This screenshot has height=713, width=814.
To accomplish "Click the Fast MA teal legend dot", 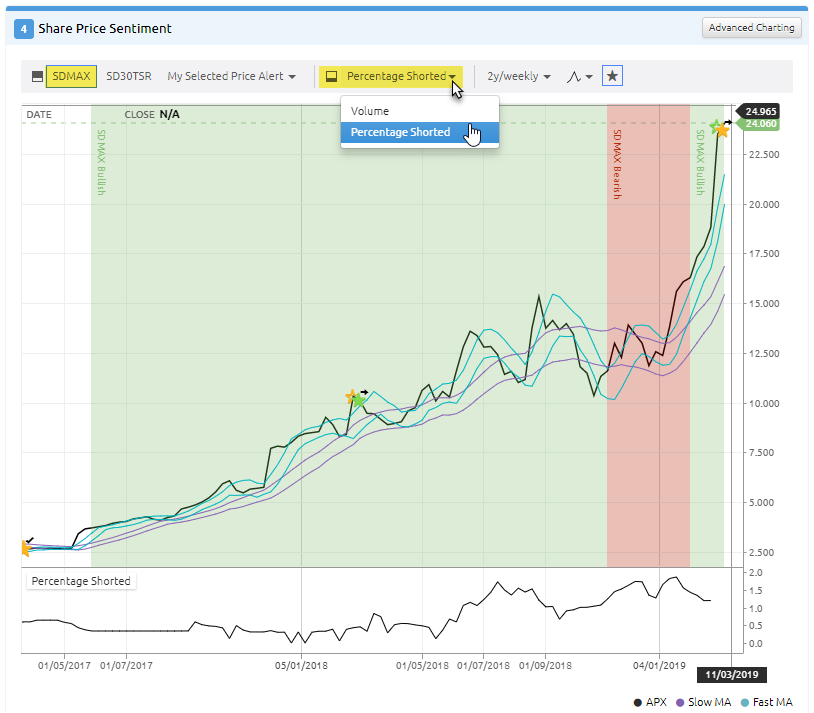I will (x=745, y=703).
